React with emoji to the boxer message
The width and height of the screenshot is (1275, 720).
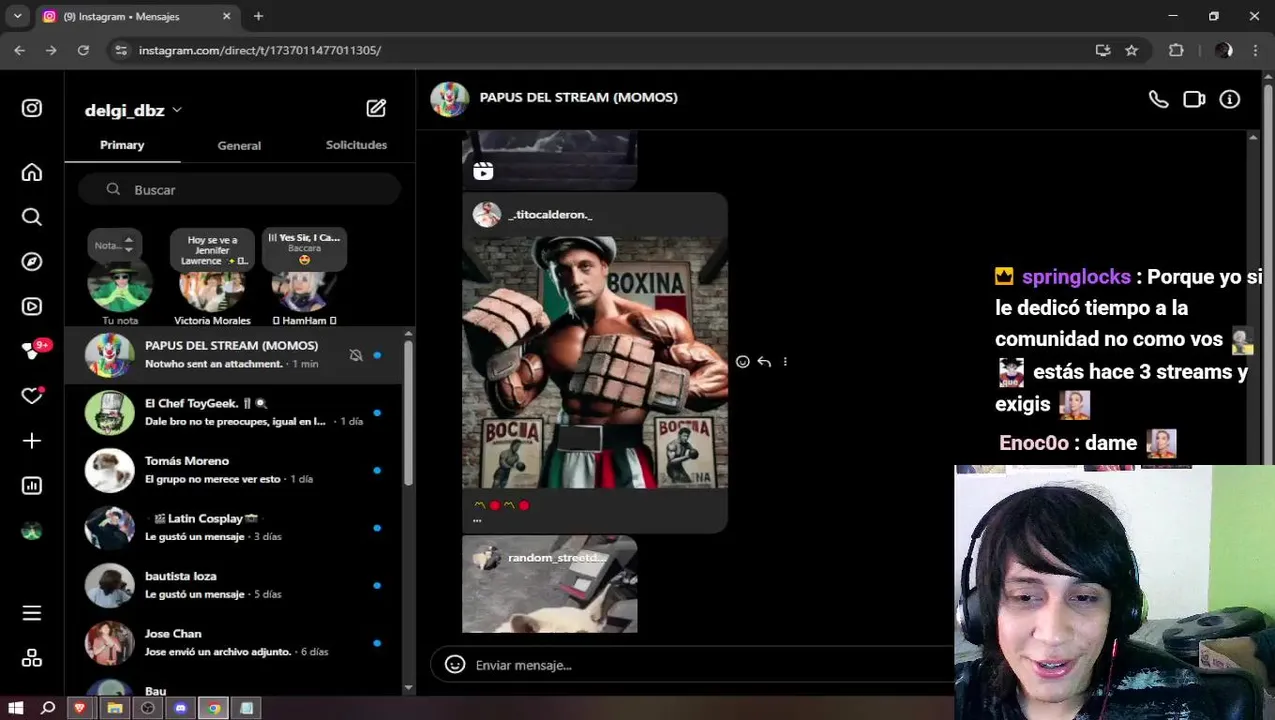742,362
